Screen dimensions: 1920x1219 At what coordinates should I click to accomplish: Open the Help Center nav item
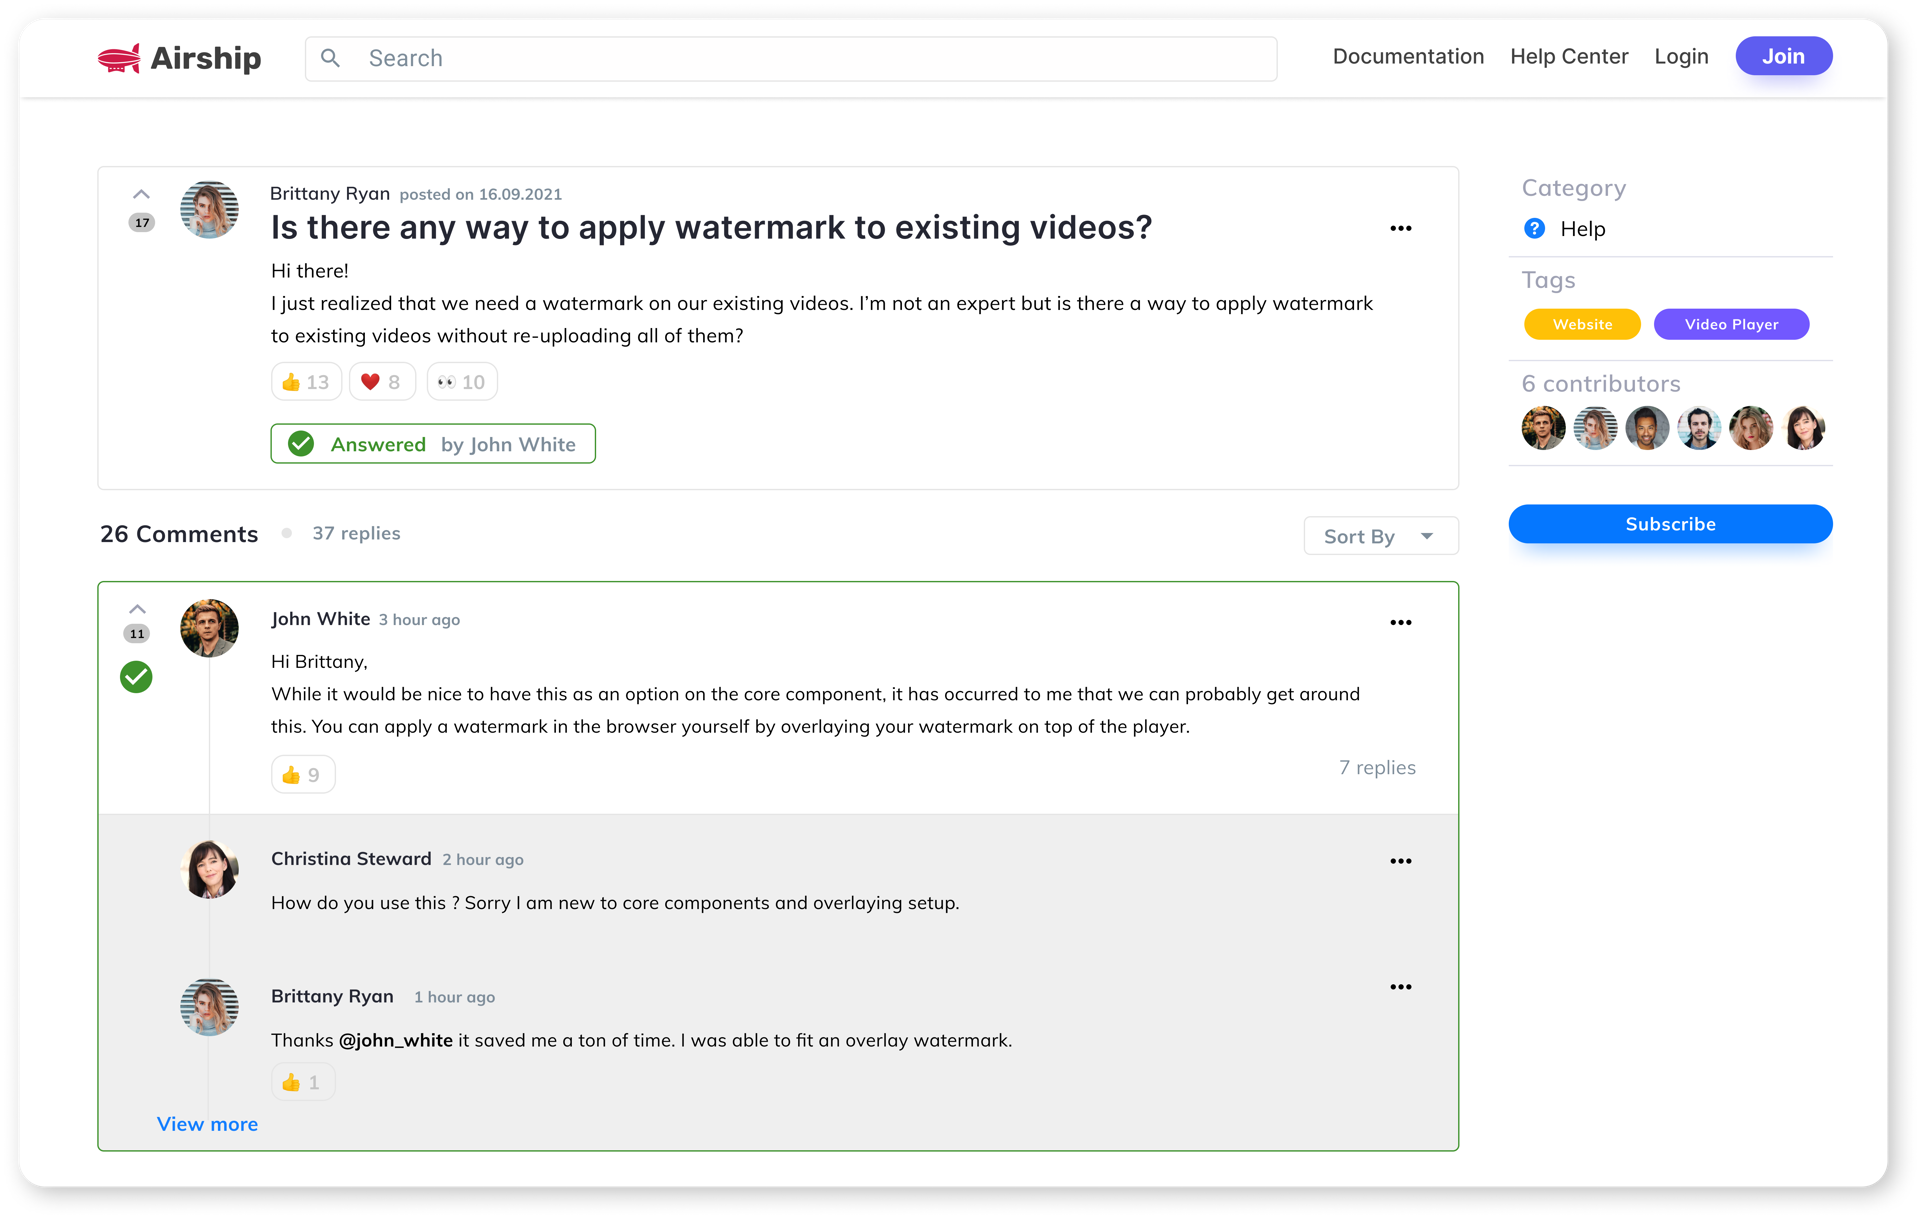tap(1569, 57)
